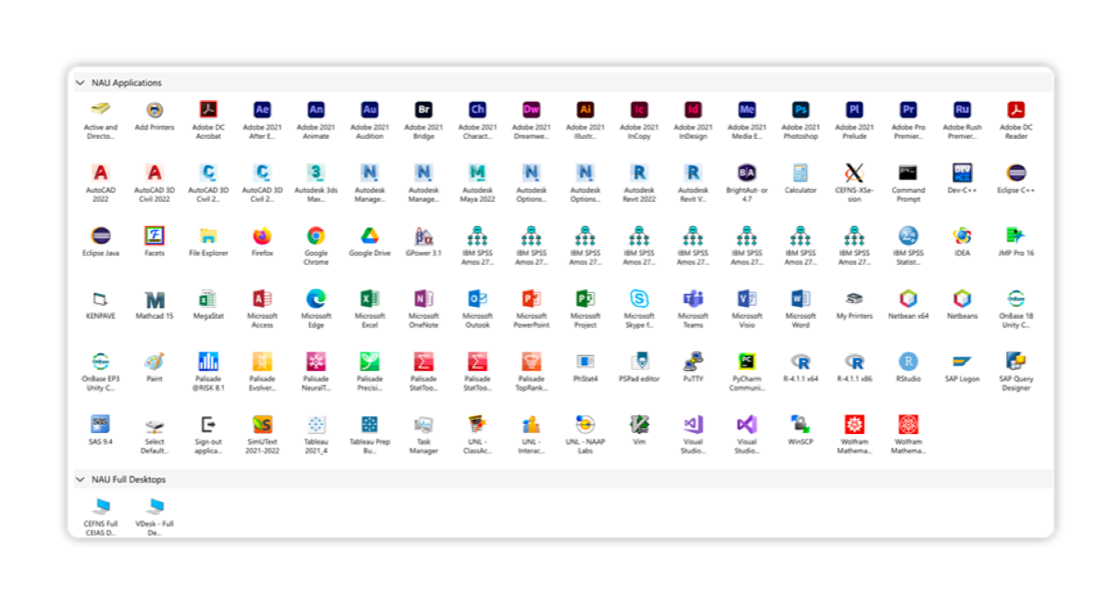Open the VDesk Full Desktop
The image size is (1120, 600).
pos(155,508)
